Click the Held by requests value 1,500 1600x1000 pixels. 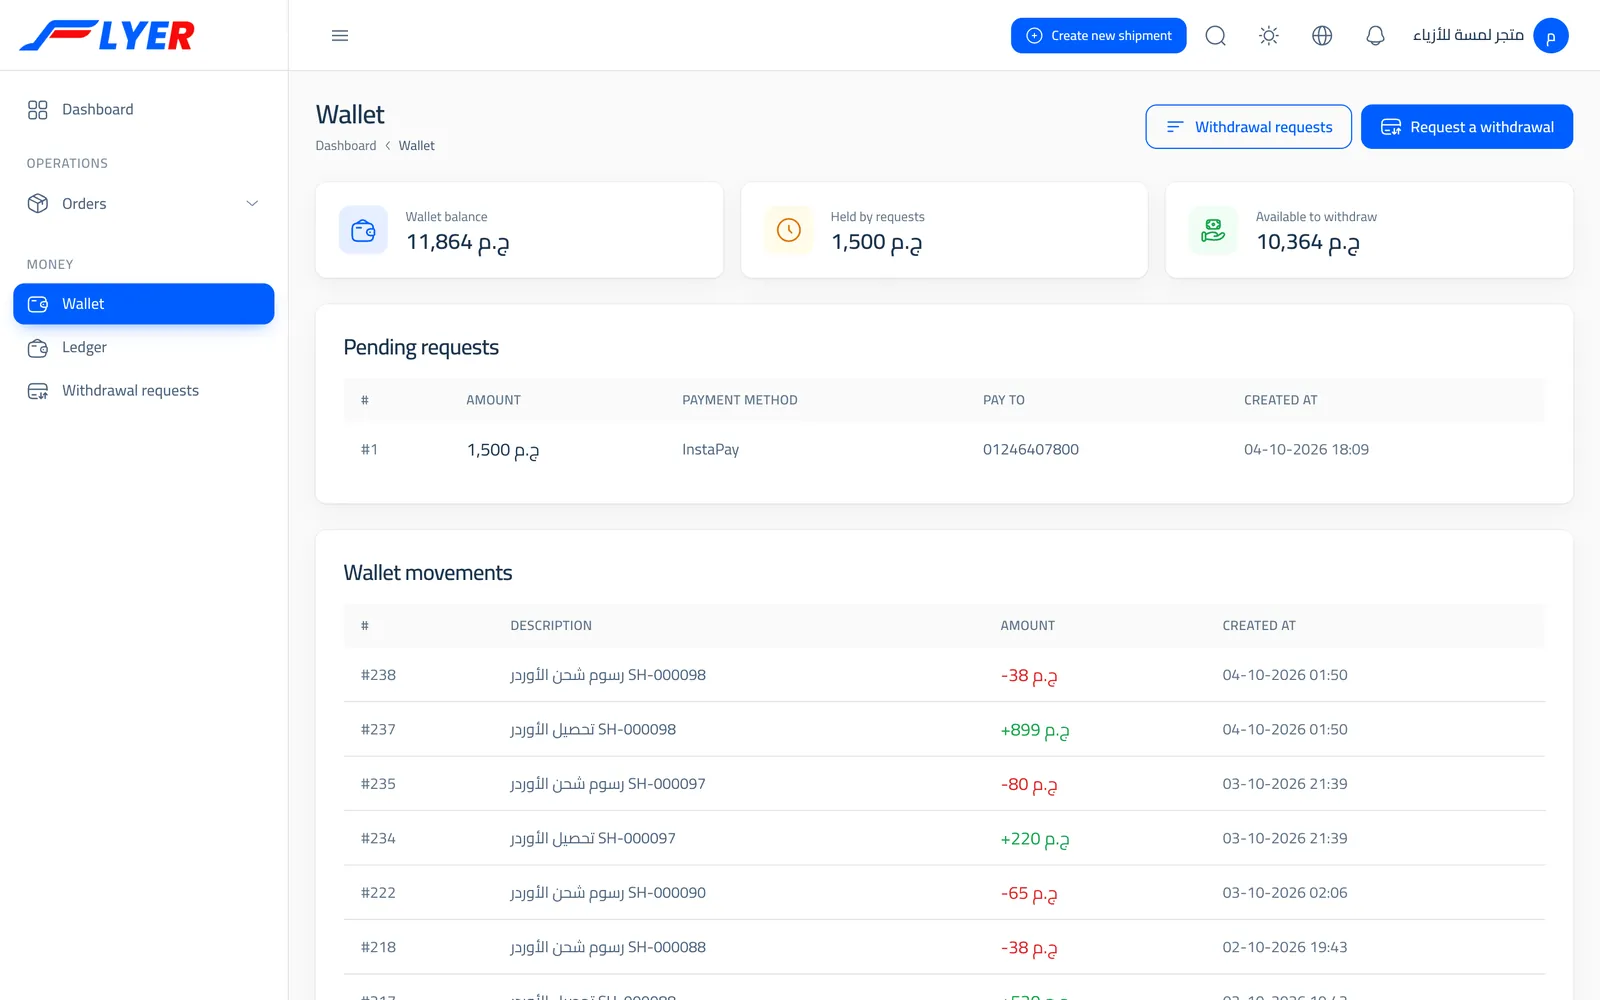[877, 243]
